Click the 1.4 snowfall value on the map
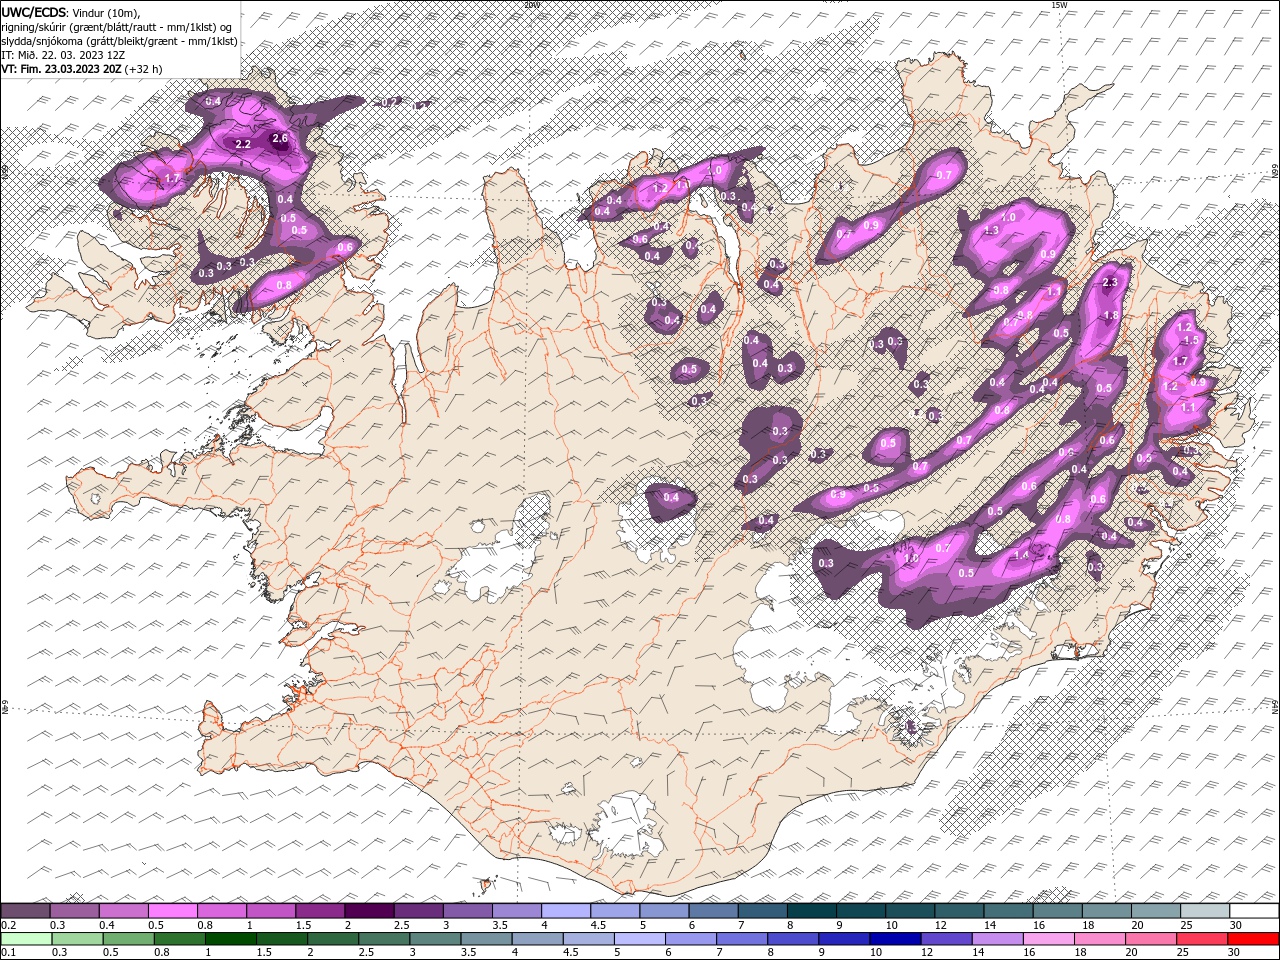The image size is (1280, 960). click(1021, 555)
